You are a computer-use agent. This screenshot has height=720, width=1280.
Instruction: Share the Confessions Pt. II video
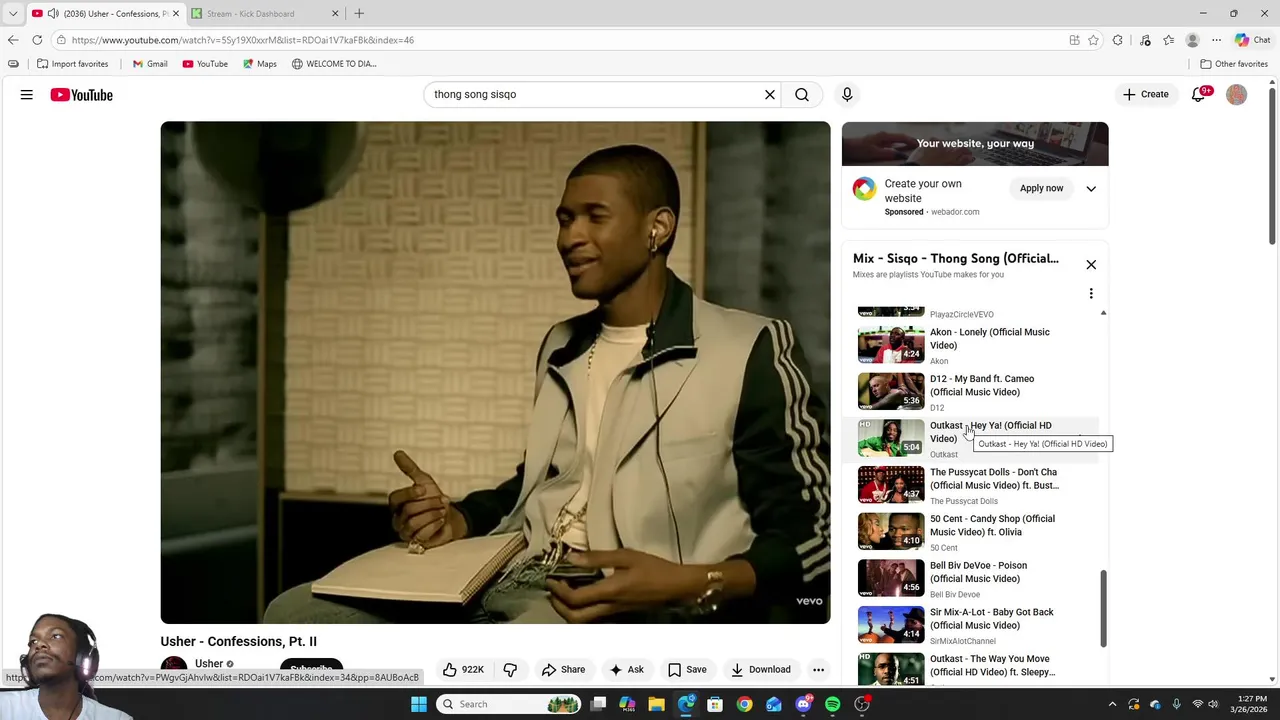[x=563, y=670]
